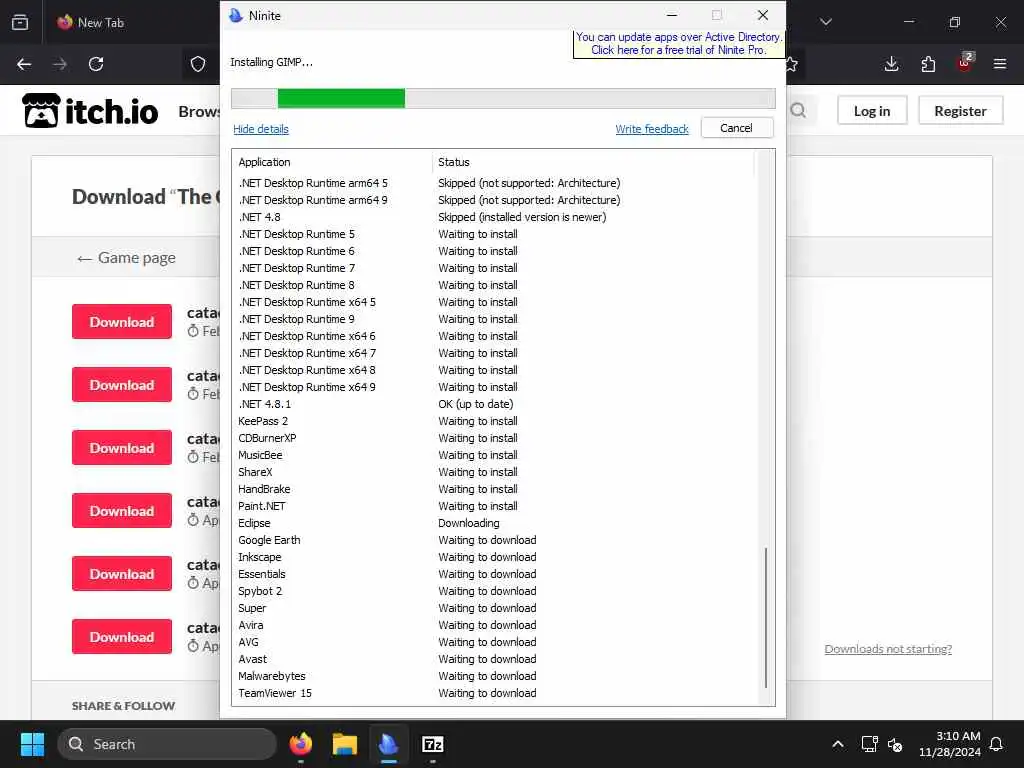Click the Downloads not starting link
1024x768 pixels.
point(888,648)
